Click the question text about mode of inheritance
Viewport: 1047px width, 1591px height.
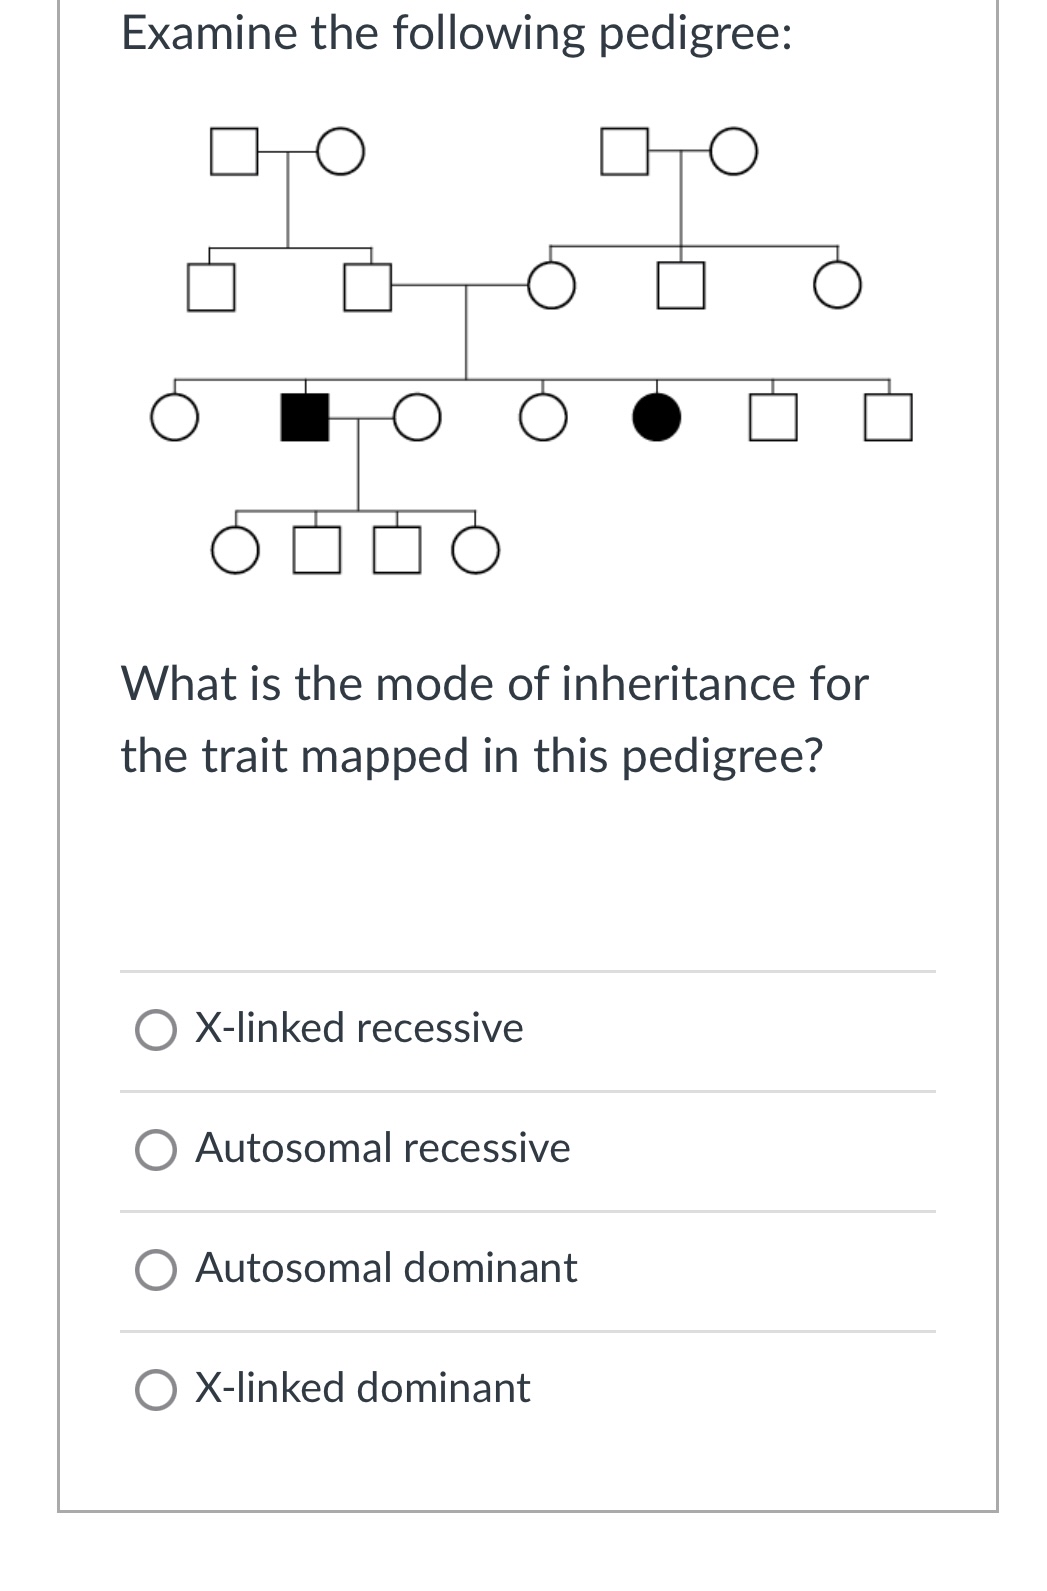click(494, 719)
